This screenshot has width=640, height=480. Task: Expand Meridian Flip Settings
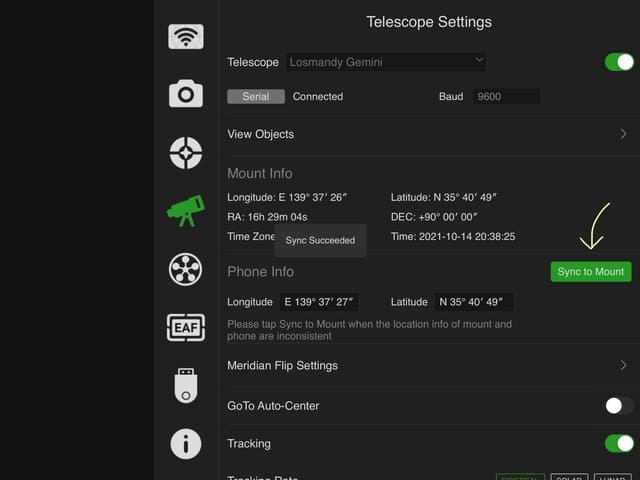(x=428, y=365)
